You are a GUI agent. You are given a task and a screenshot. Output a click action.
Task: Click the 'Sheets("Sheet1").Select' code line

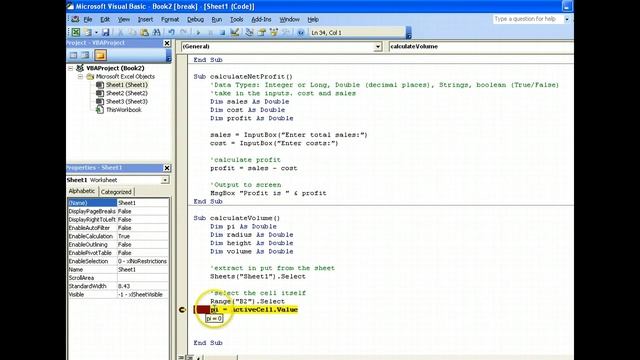click(258, 276)
